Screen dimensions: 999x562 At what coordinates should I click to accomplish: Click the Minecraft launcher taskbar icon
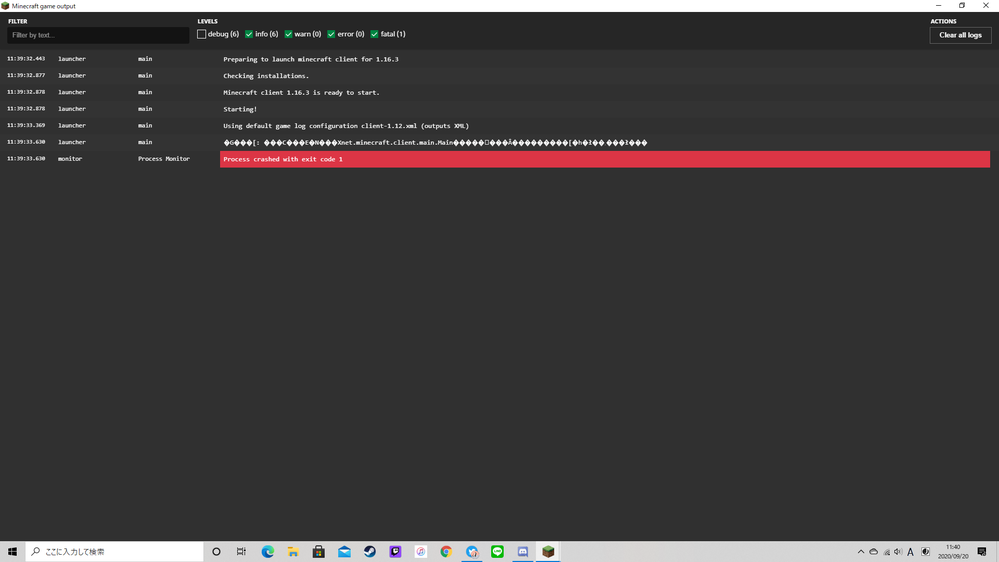(x=548, y=552)
